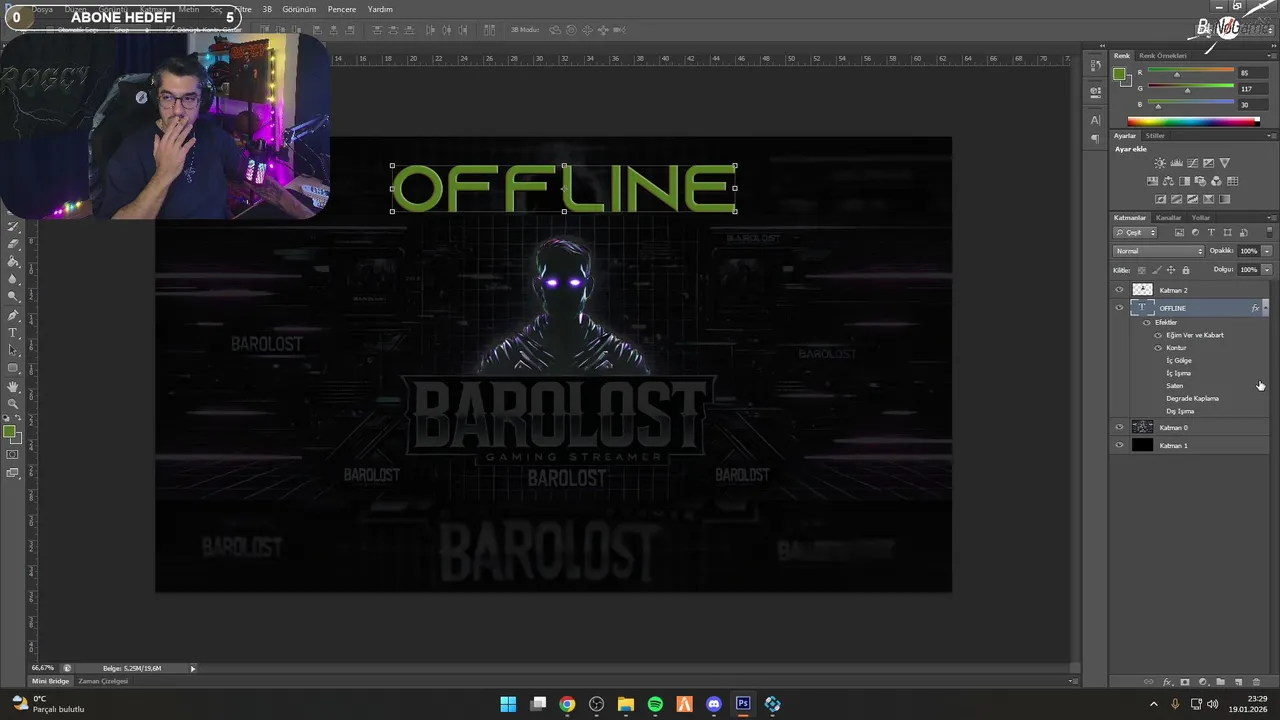Add a Color Balance adjustment
The height and width of the screenshot is (720, 1280).
(1168, 181)
